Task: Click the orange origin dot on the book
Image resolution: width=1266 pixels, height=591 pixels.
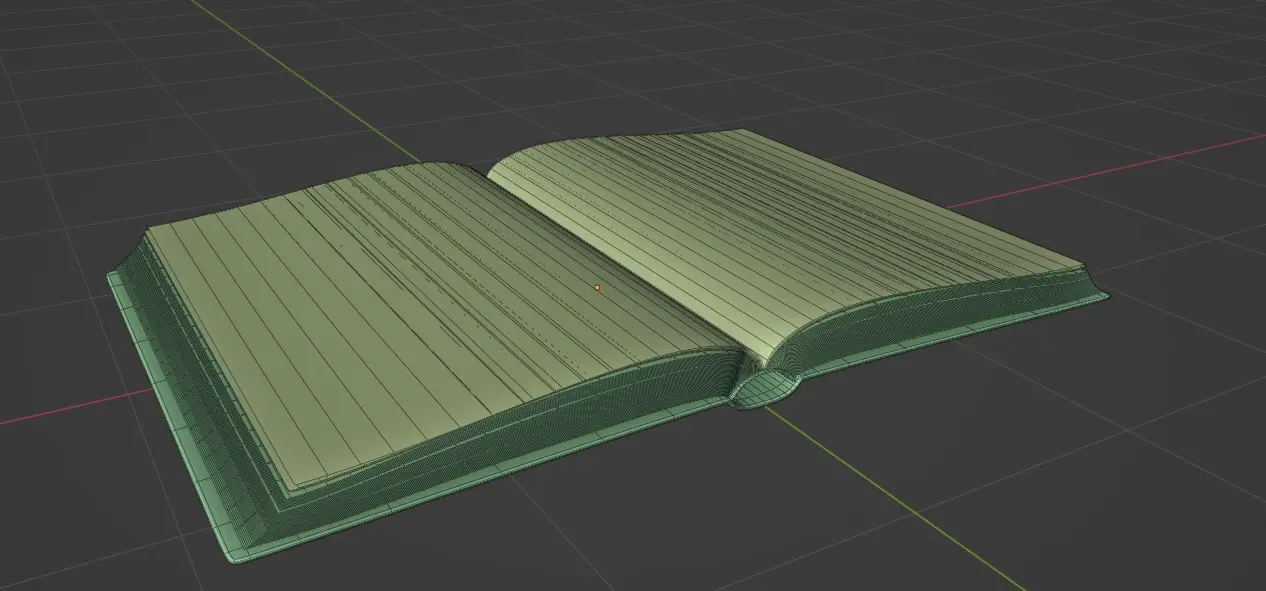Action: [x=597, y=287]
